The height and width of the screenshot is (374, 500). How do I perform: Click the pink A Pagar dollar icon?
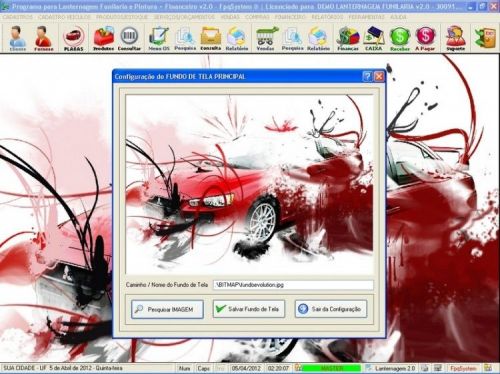click(425, 39)
